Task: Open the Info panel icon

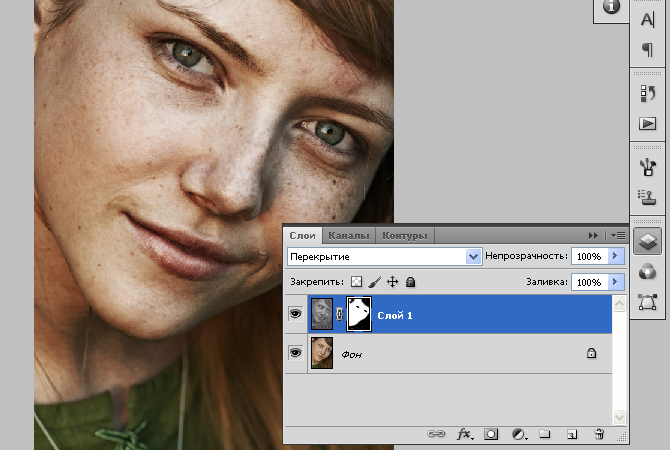Action: tap(611, 6)
